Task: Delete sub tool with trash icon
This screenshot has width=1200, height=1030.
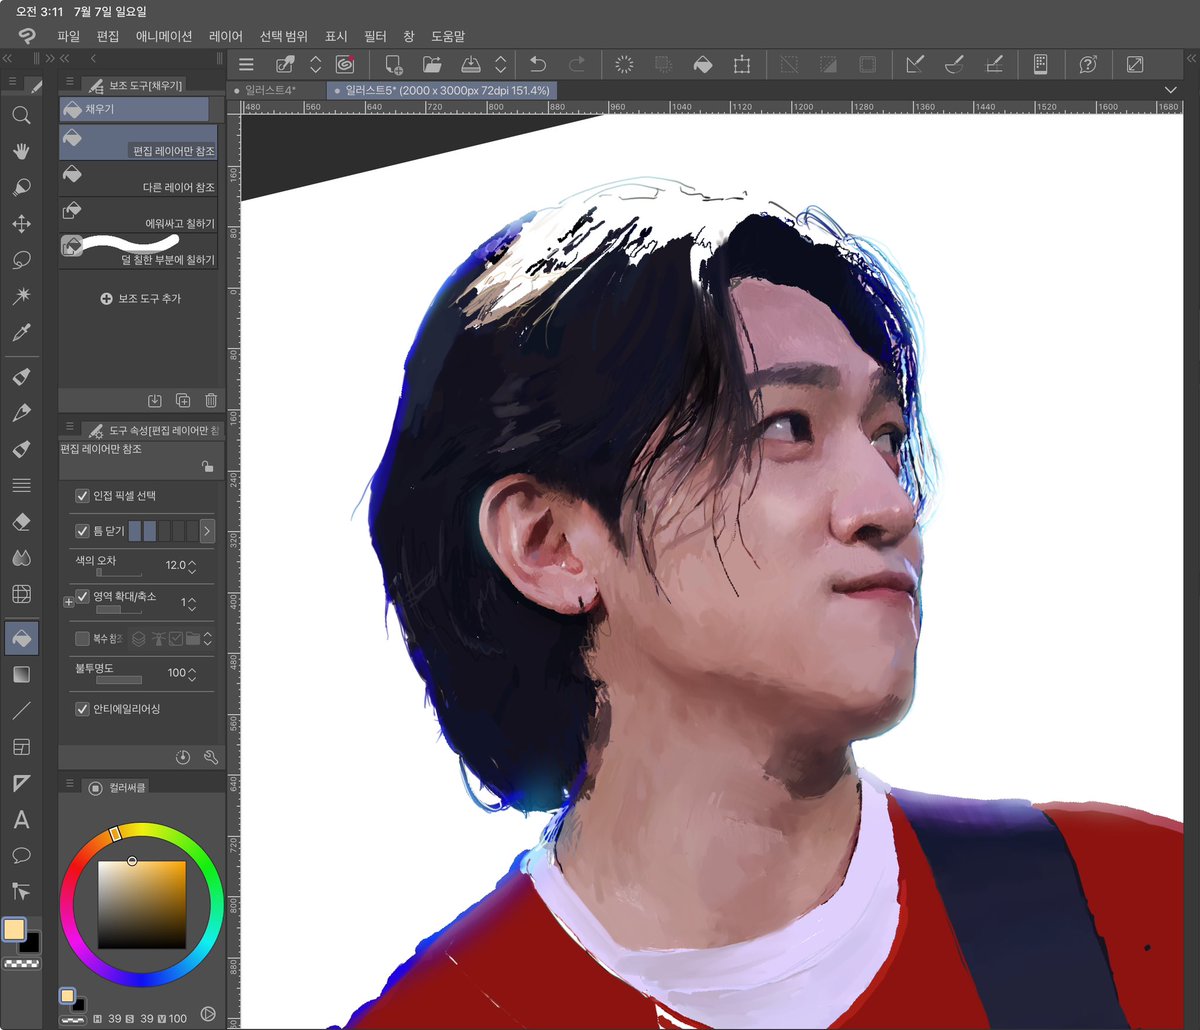Action: coord(211,400)
